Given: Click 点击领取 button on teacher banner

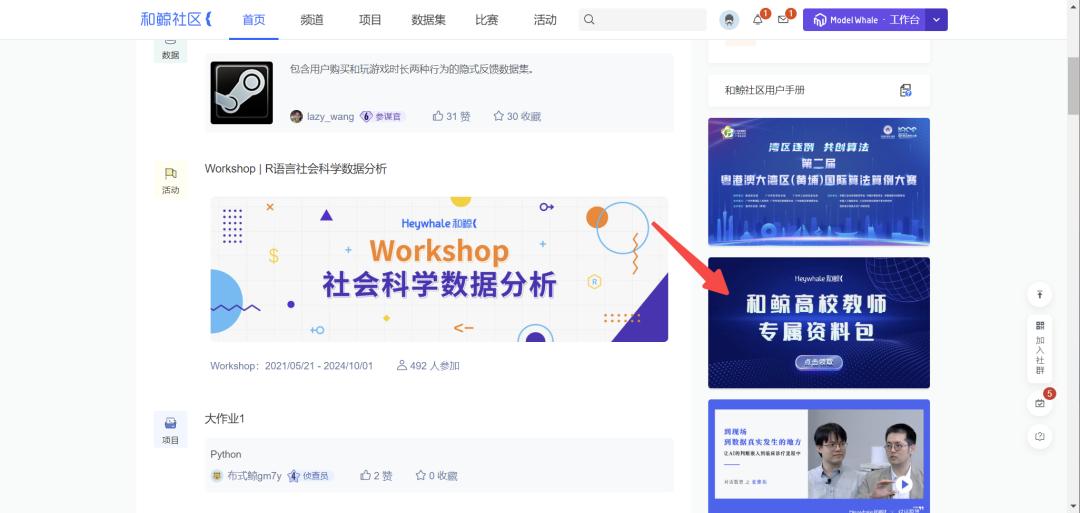Looking at the screenshot, I should pos(818,362).
